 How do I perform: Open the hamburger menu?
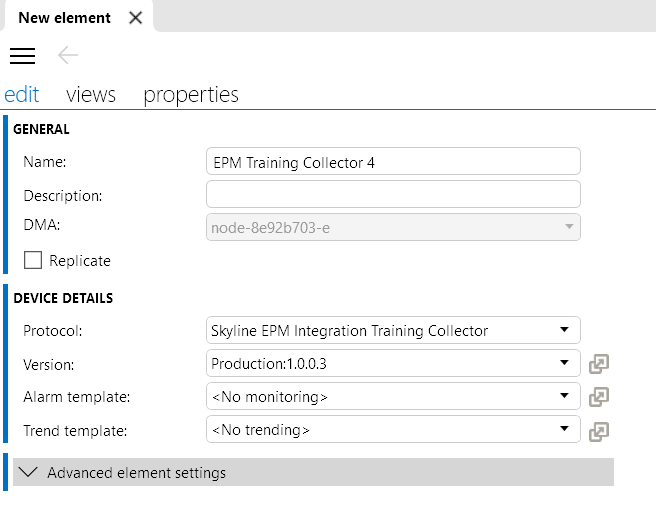(23, 56)
